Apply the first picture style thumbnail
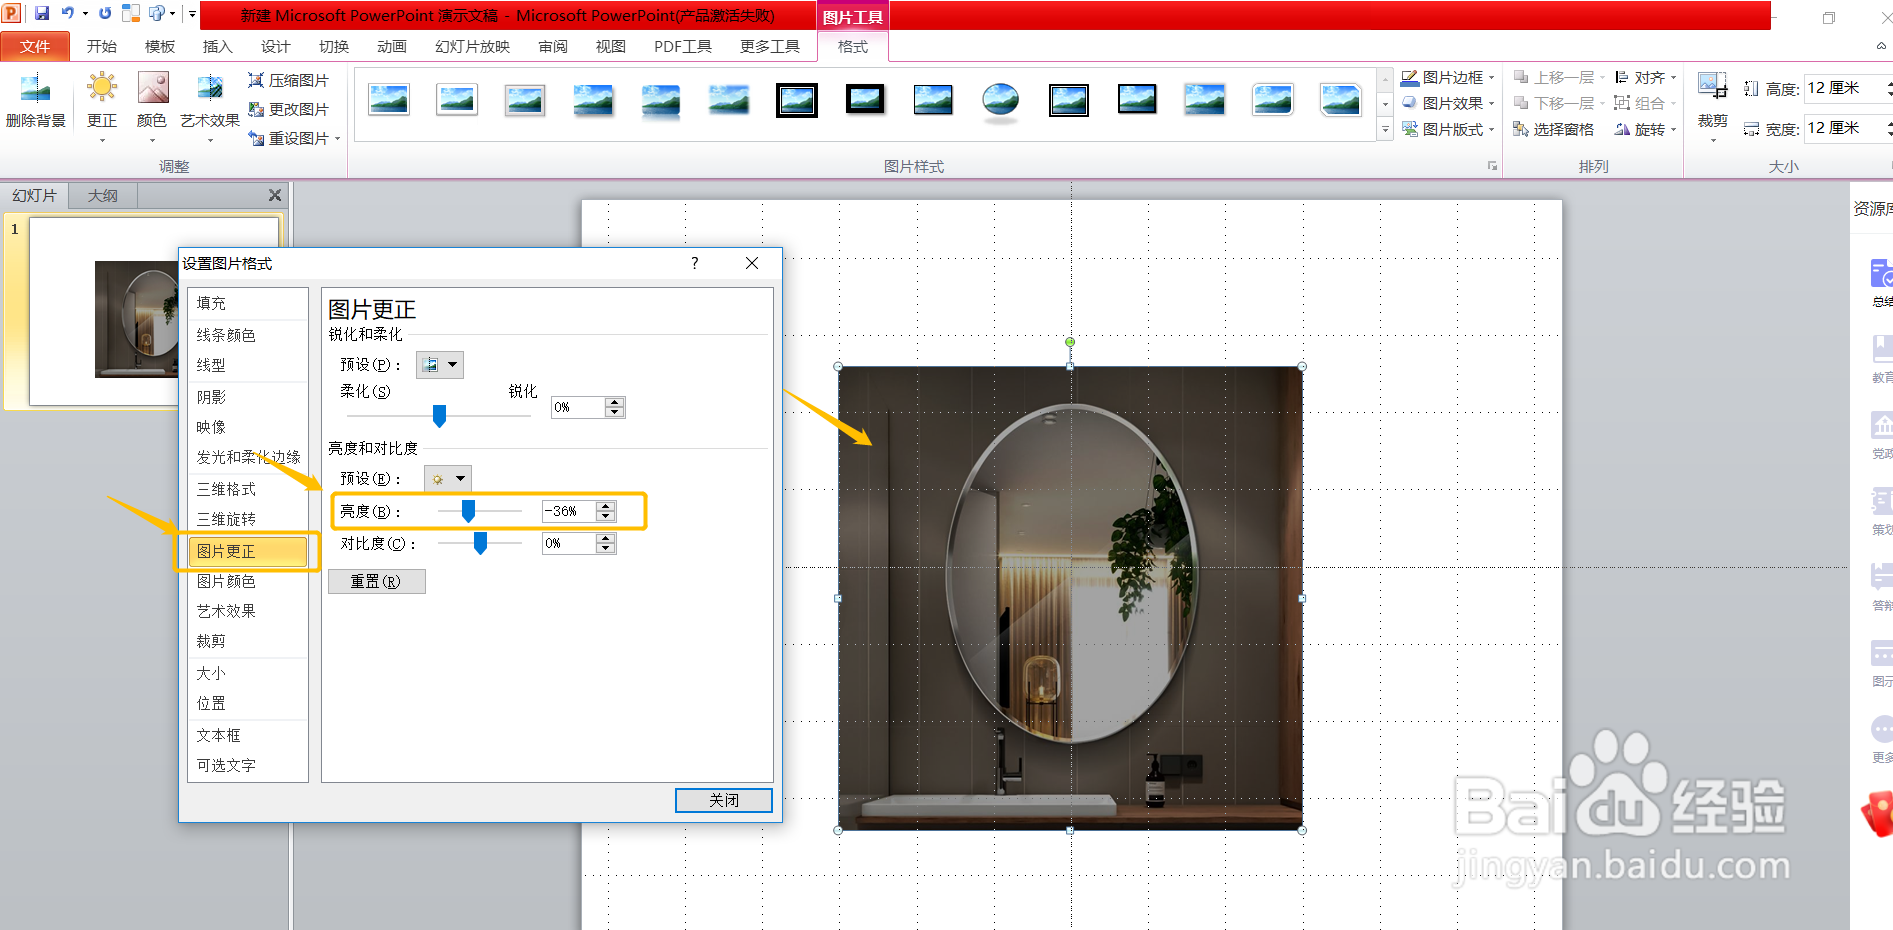Viewport: 1893px width, 930px height. pos(389,100)
